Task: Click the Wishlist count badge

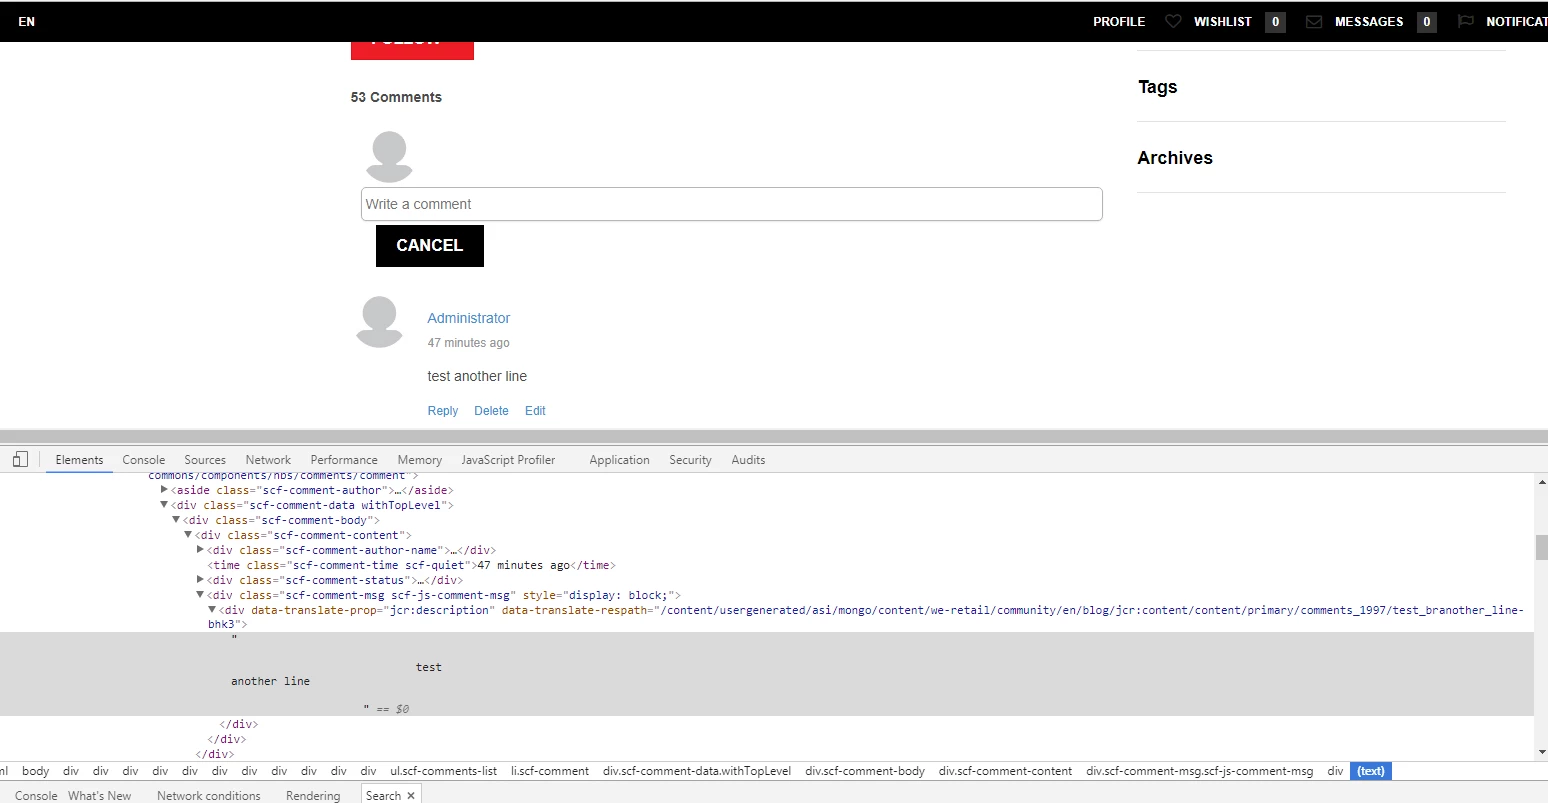Action: [x=1275, y=21]
